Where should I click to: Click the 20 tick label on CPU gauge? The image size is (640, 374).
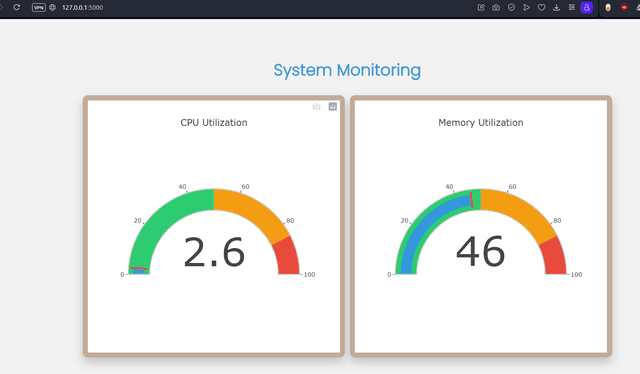(138, 220)
